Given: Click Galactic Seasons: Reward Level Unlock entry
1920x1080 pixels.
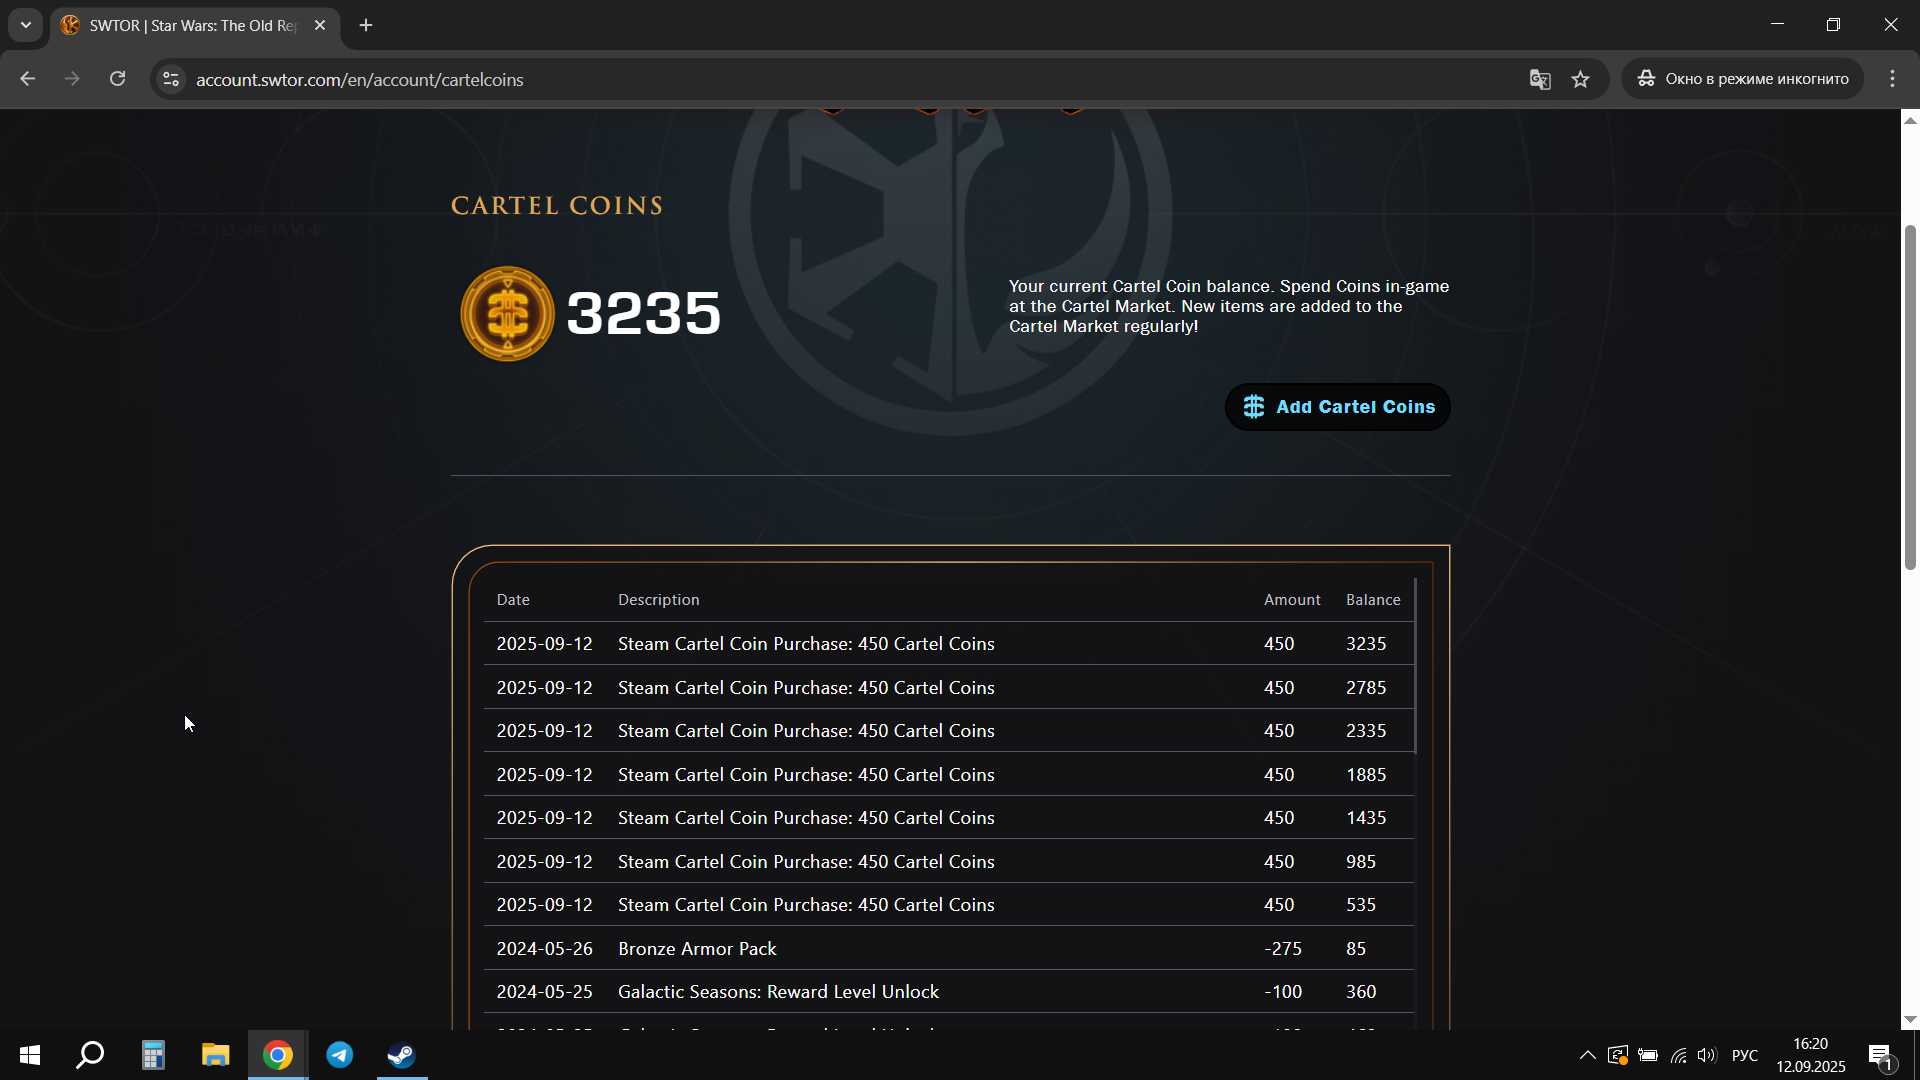Looking at the screenshot, I should click(x=778, y=992).
